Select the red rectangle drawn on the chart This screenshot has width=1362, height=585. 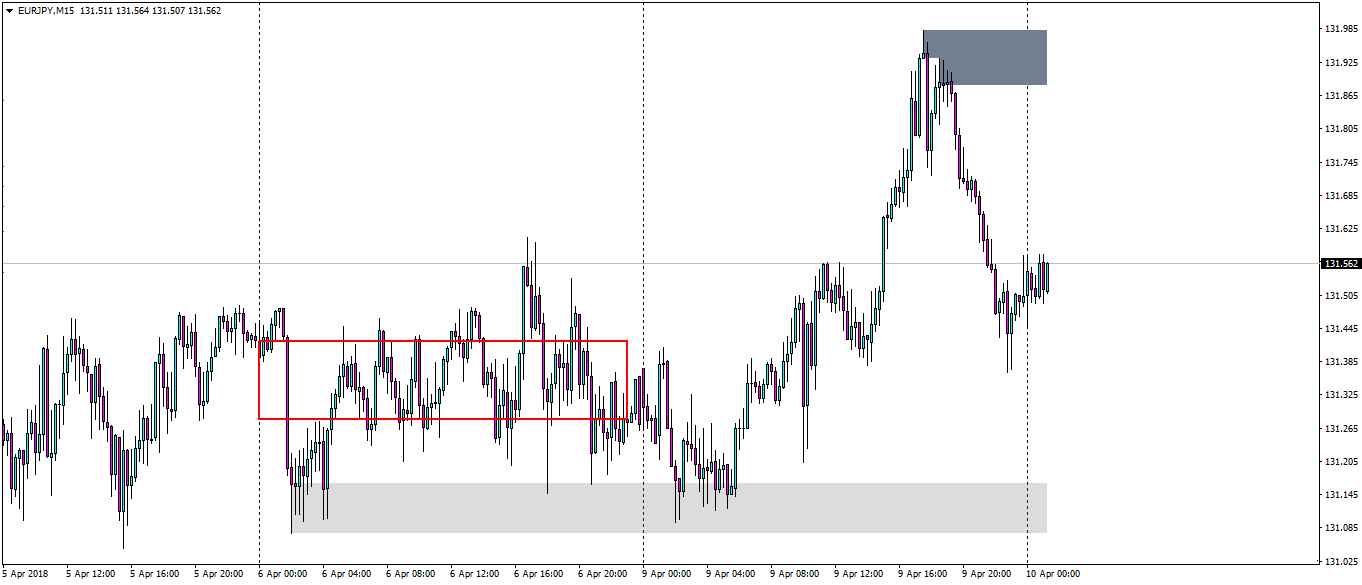[442, 341]
